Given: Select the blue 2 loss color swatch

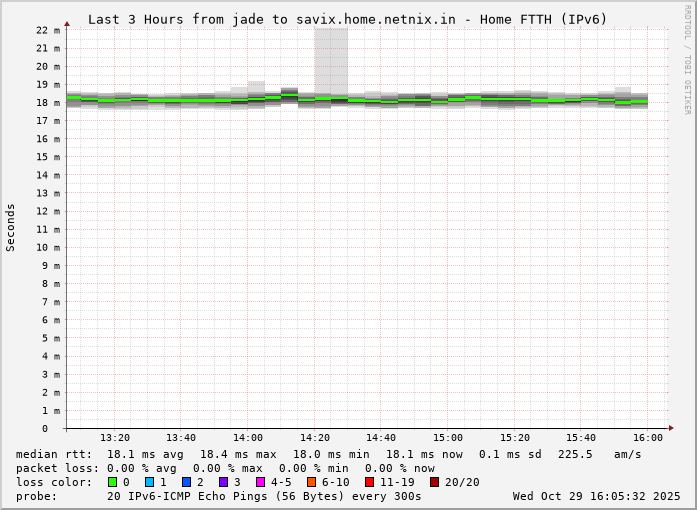Looking at the screenshot, I should coord(187,482).
